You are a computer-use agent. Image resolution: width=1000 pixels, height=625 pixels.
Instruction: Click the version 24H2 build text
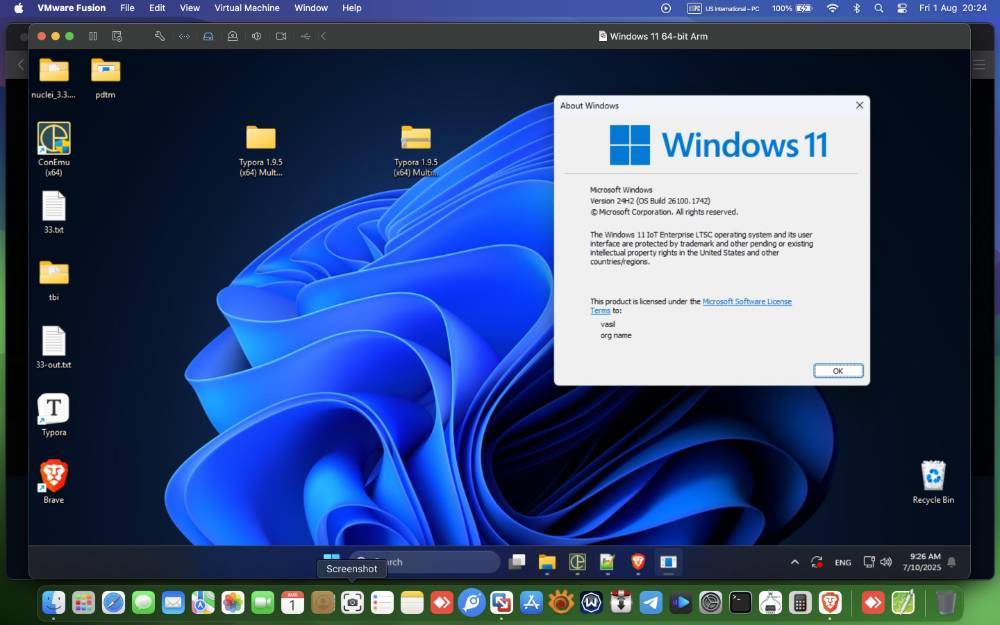coord(650,200)
